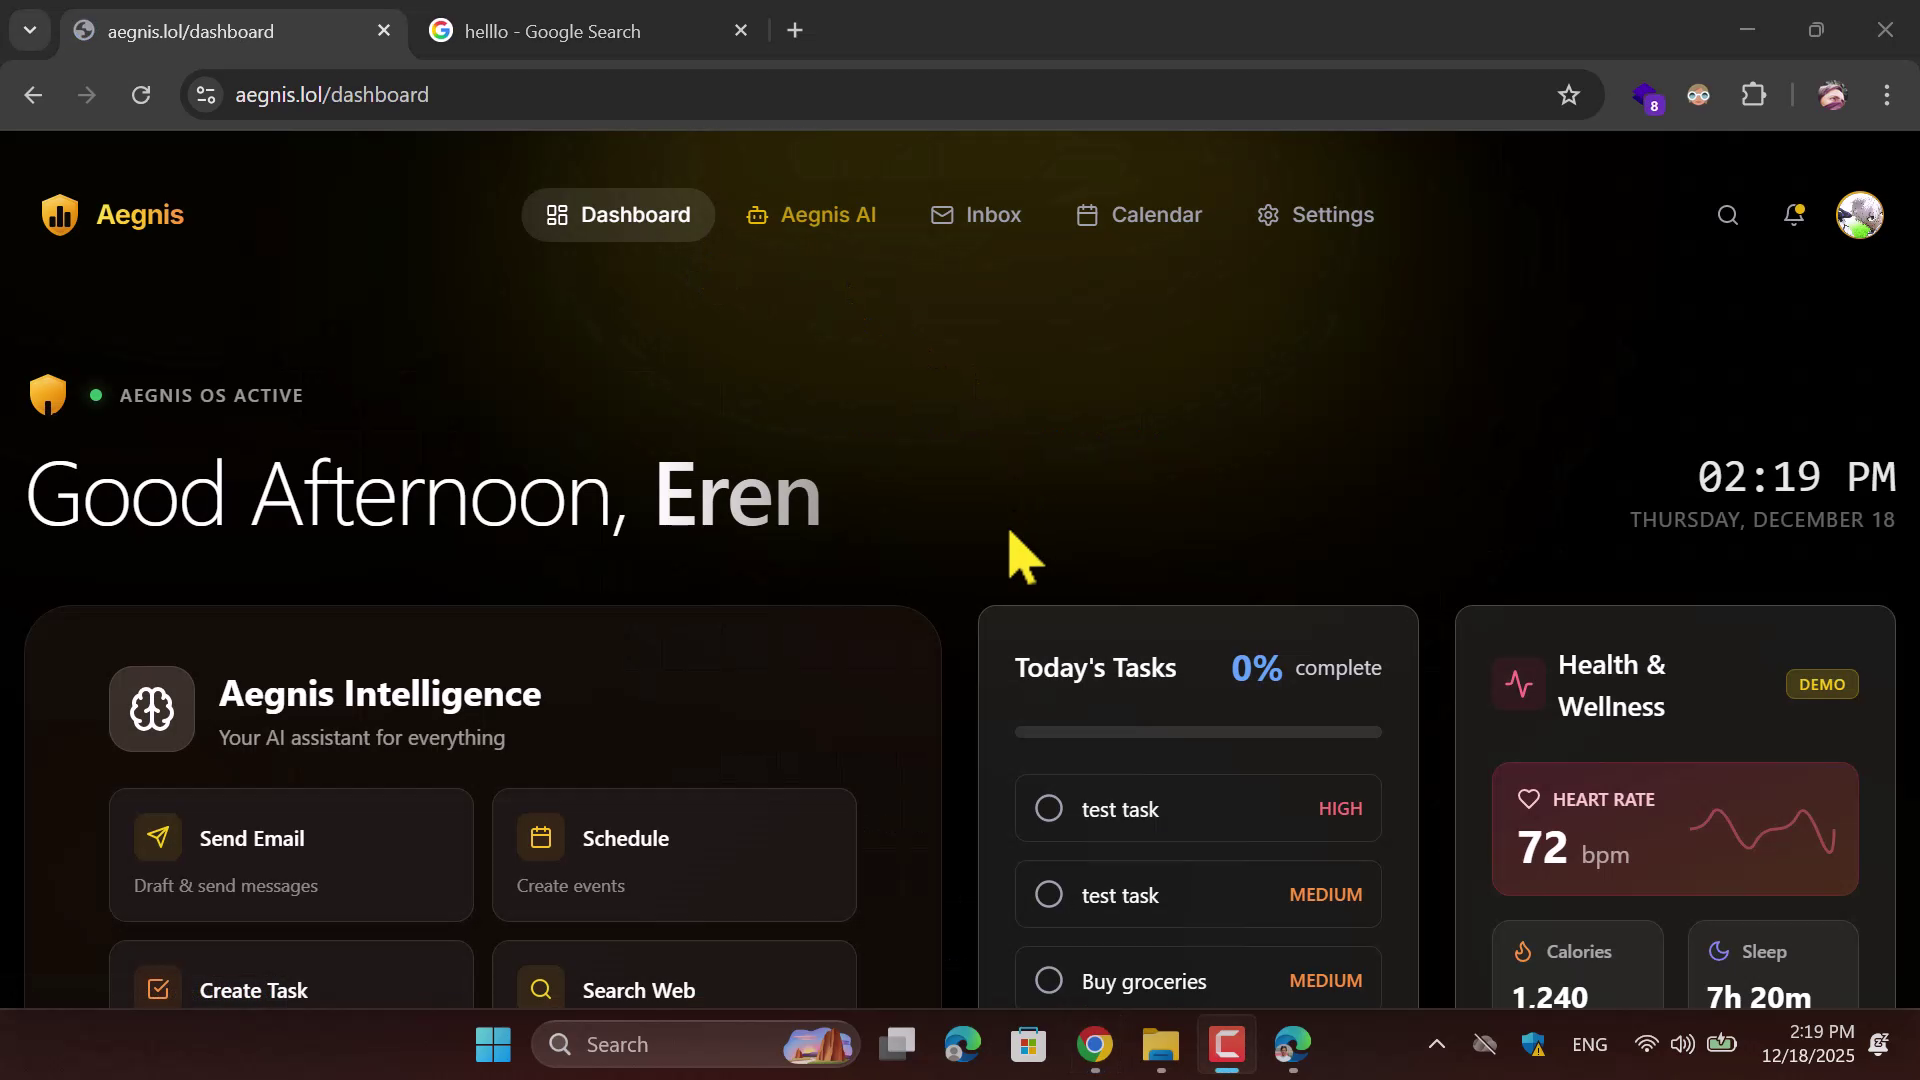Click the Aegnis Intelligence brain icon
1920x1080 pixels.
tap(152, 709)
